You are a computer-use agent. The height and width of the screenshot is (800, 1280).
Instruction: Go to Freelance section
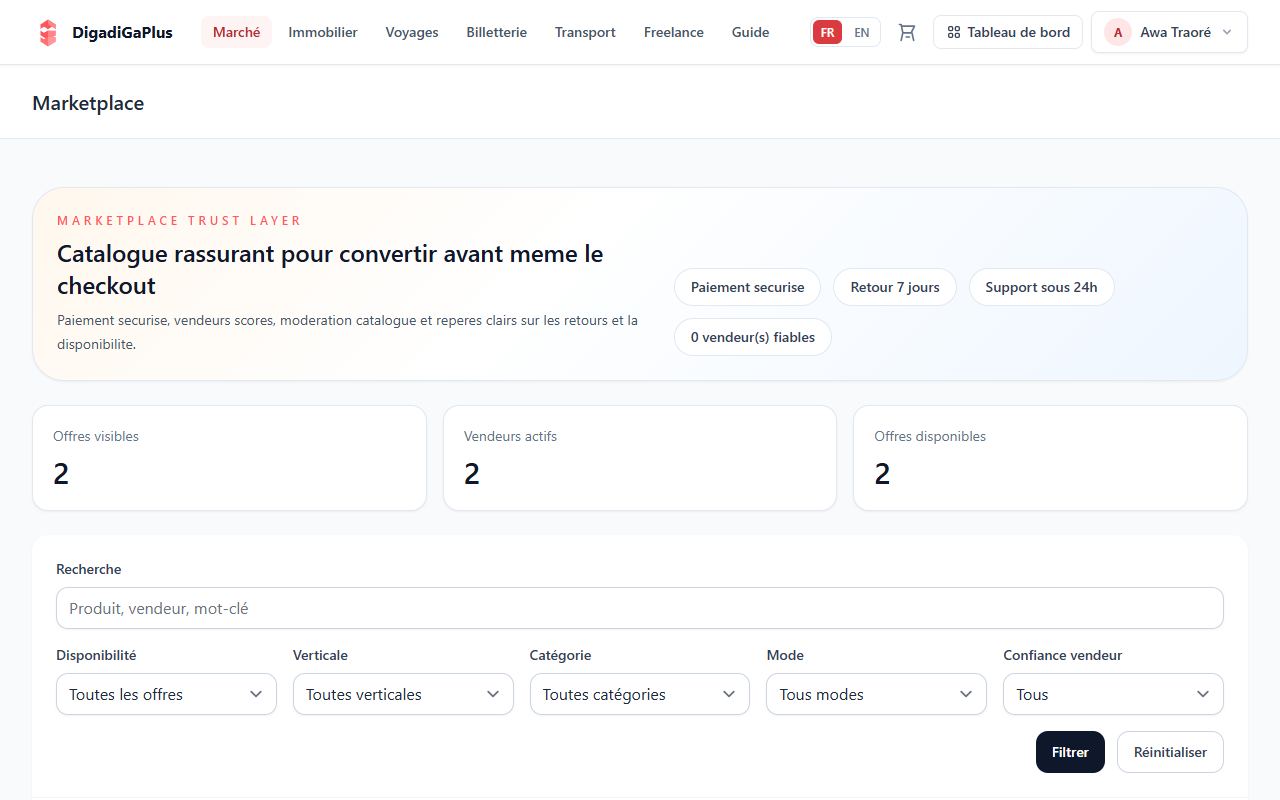674,32
